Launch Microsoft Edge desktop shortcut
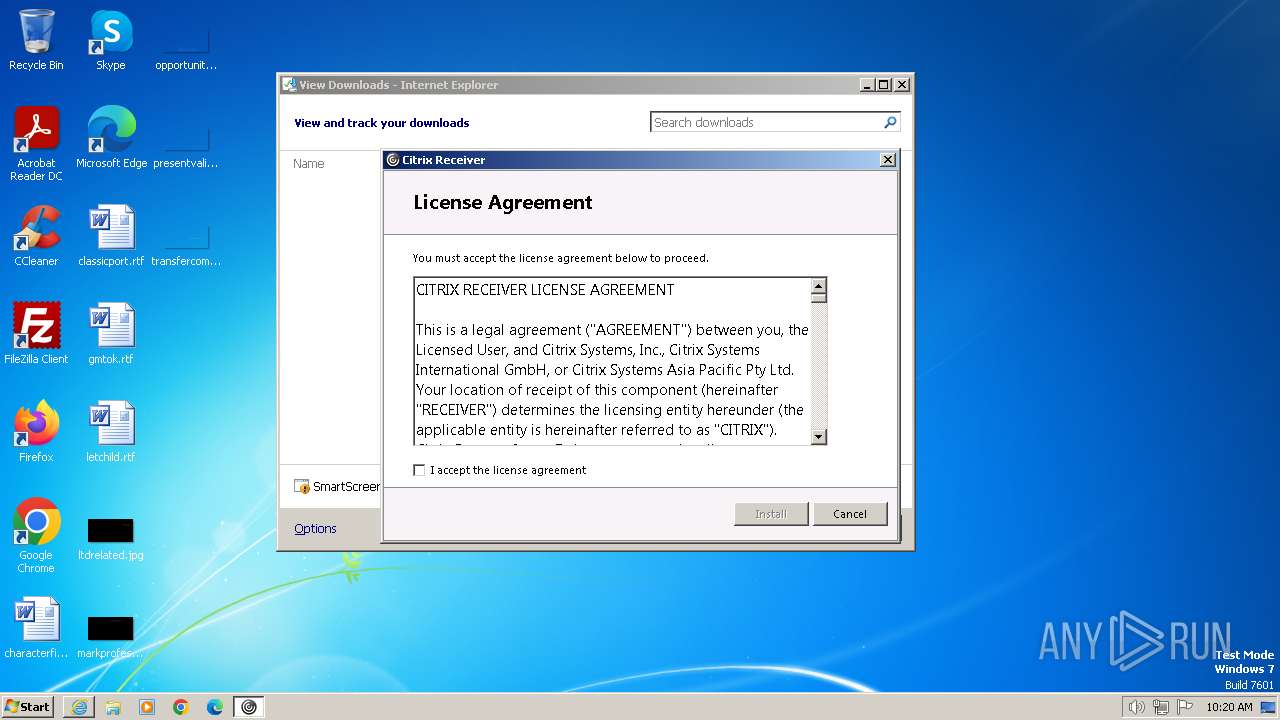Screen dimensions: 1280x720 [111, 137]
